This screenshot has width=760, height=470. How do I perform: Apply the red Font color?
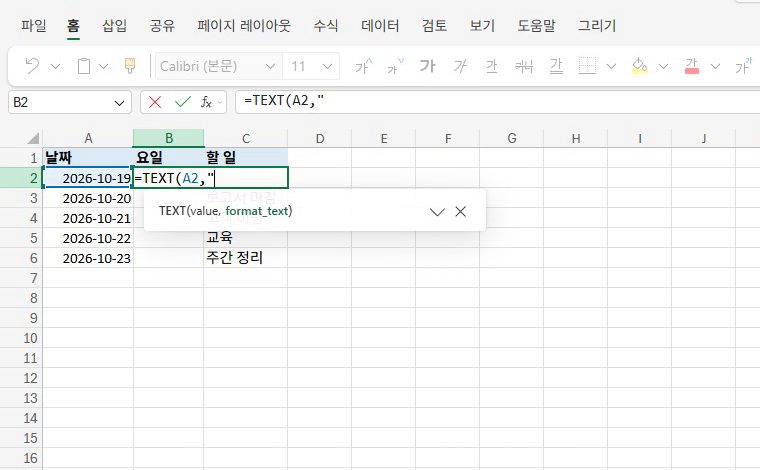tap(692, 66)
